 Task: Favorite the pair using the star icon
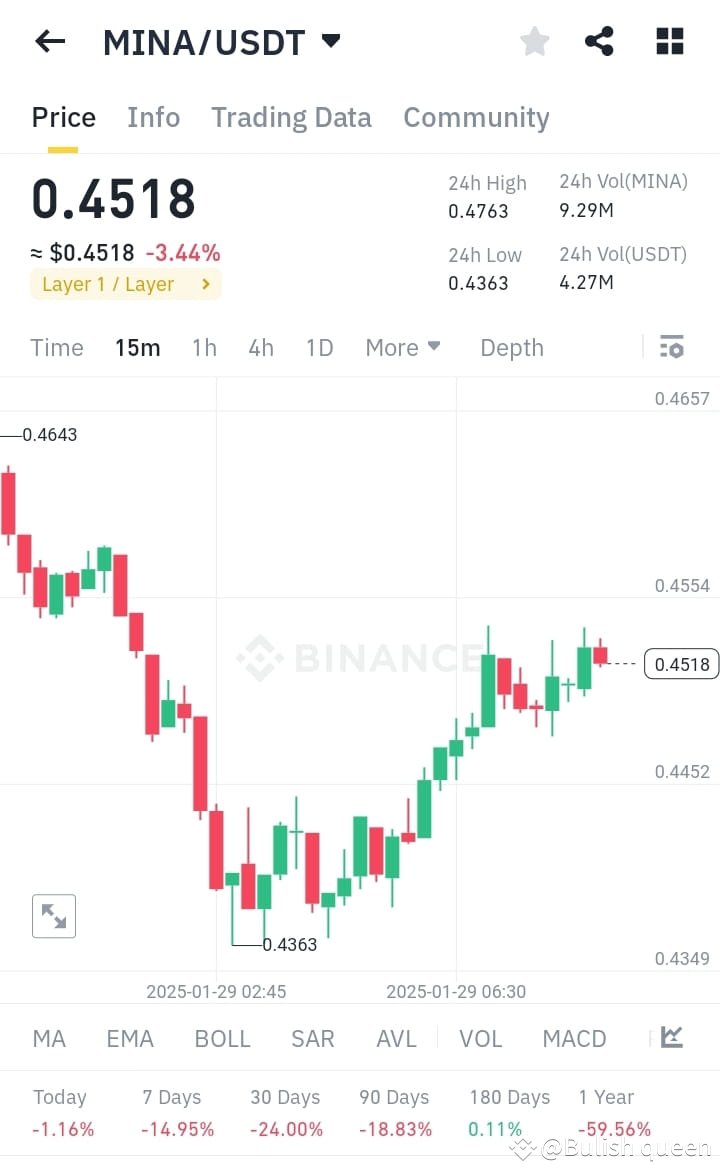click(534, 41)
